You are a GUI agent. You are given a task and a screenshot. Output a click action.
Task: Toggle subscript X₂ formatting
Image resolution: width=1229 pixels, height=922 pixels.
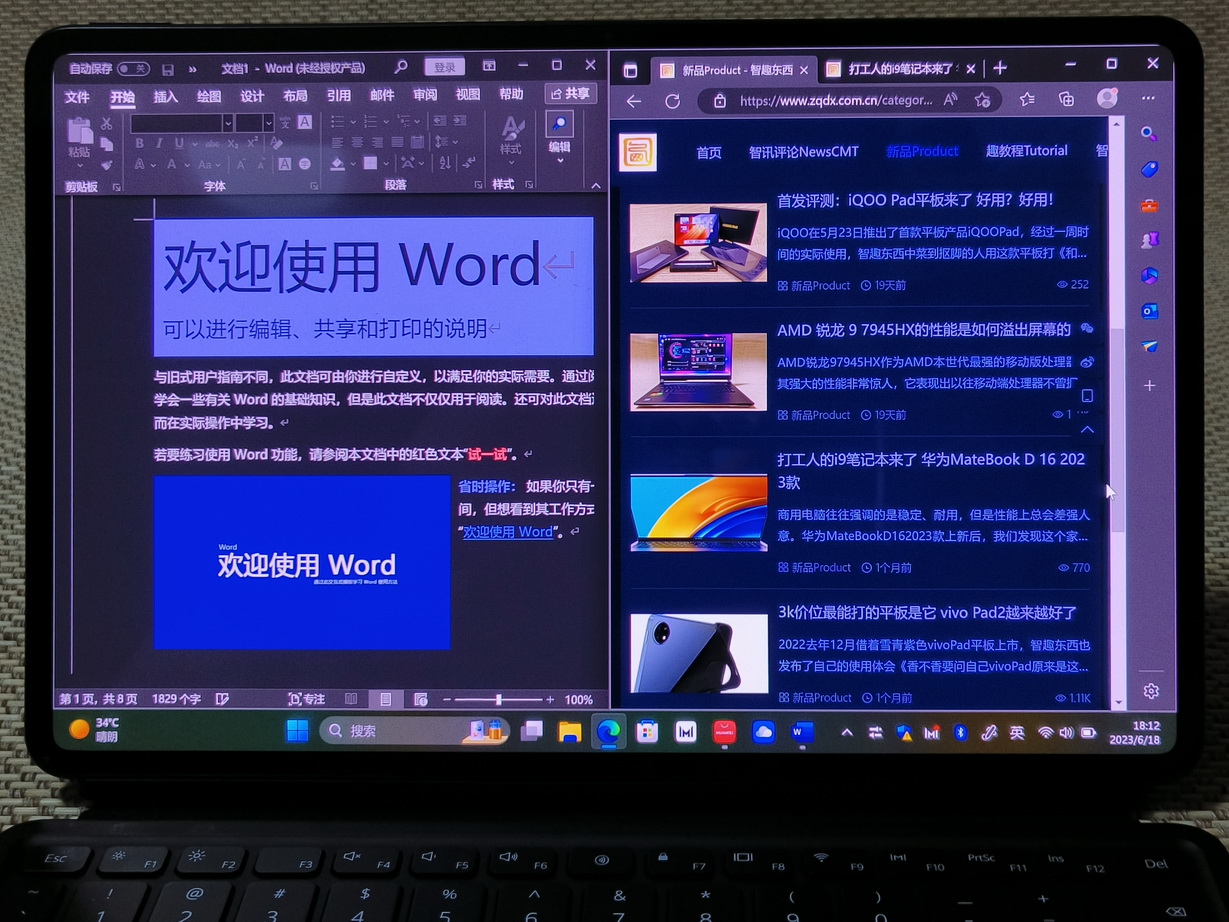[x=232, y=144]
